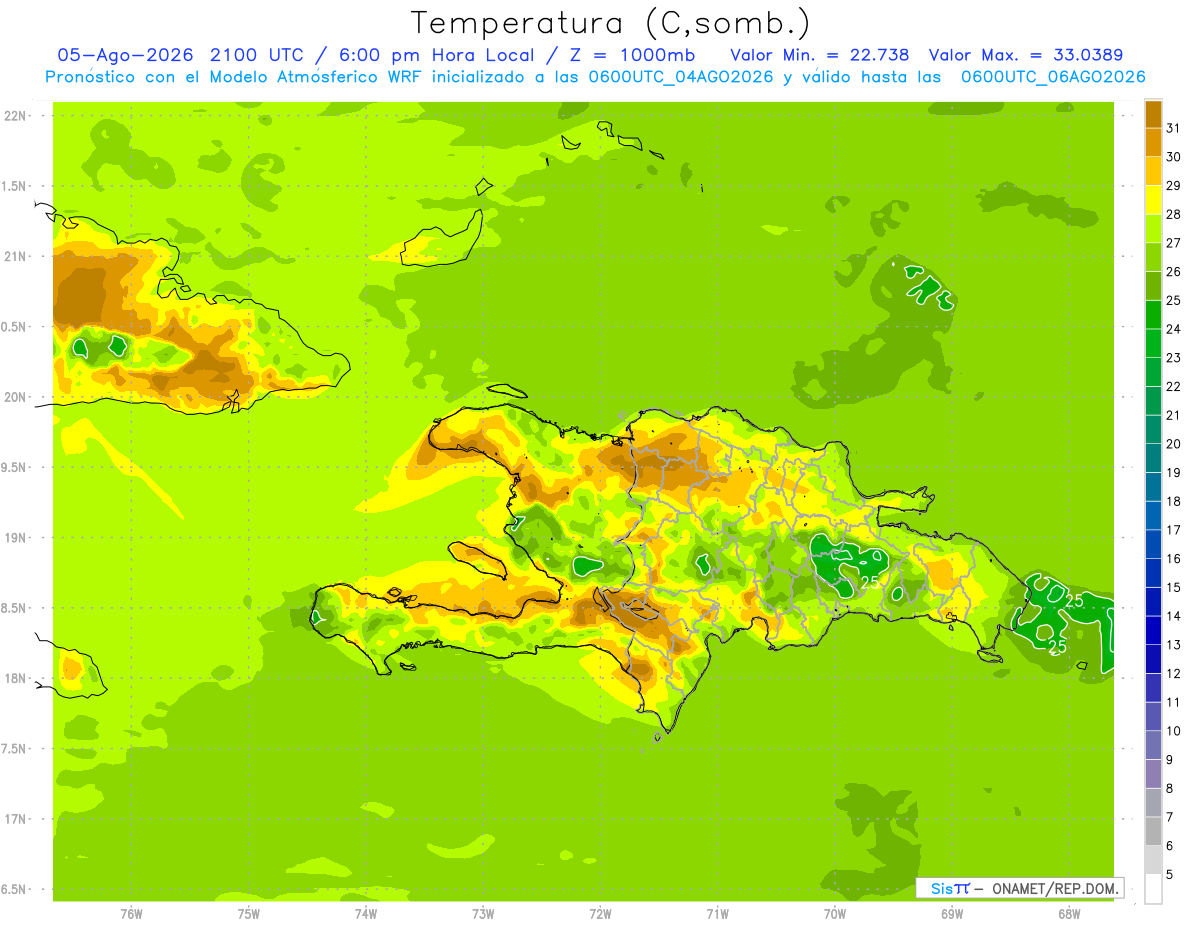Click the '70W' longitude axis label
Image resolution: width=1200 pixels, height=927 pixels.
click(x=834, y=914)
